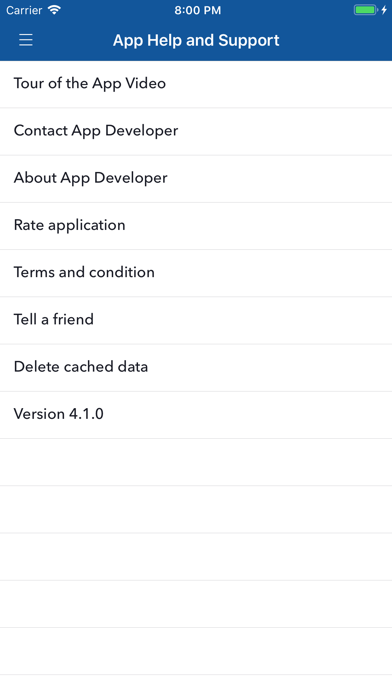Image resolution: width=392 pixels, height=696 pixels.
Task: Tap the word friend in Tell row
Action: (x=73, y=319)
